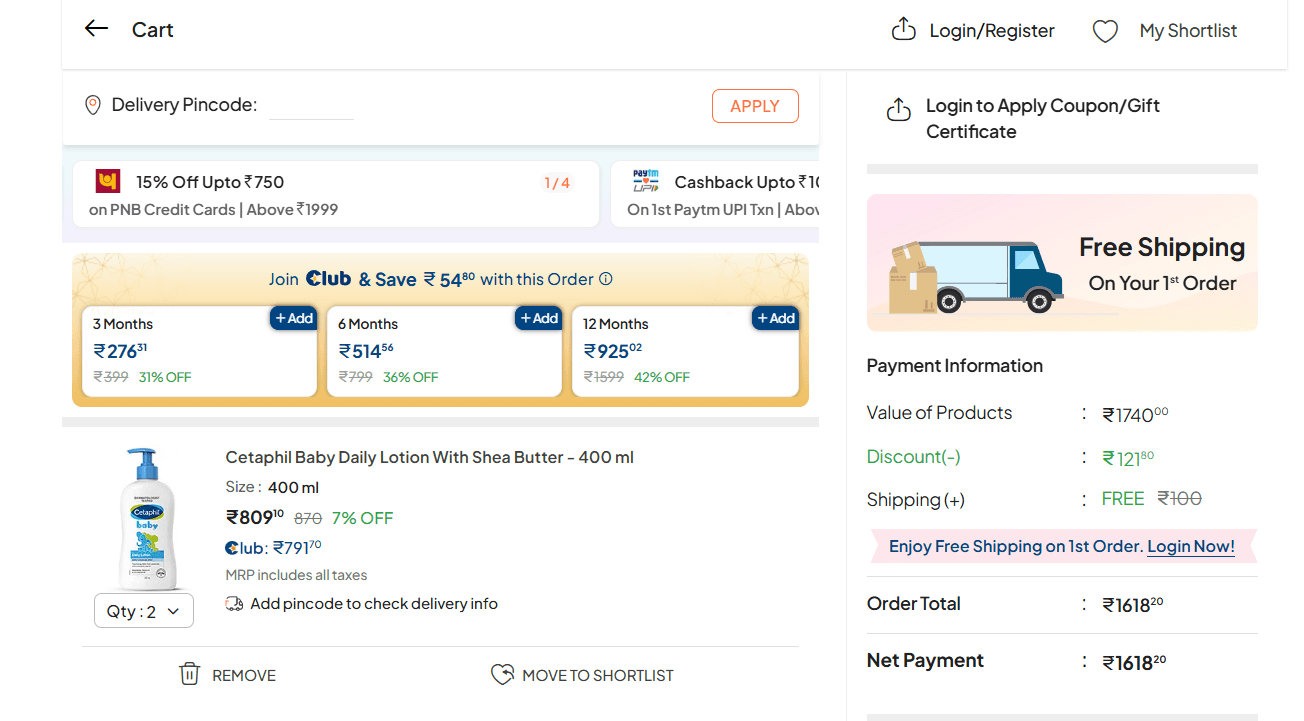
Task: Add the 12 Months Club membership
Action: click(776, 318)
